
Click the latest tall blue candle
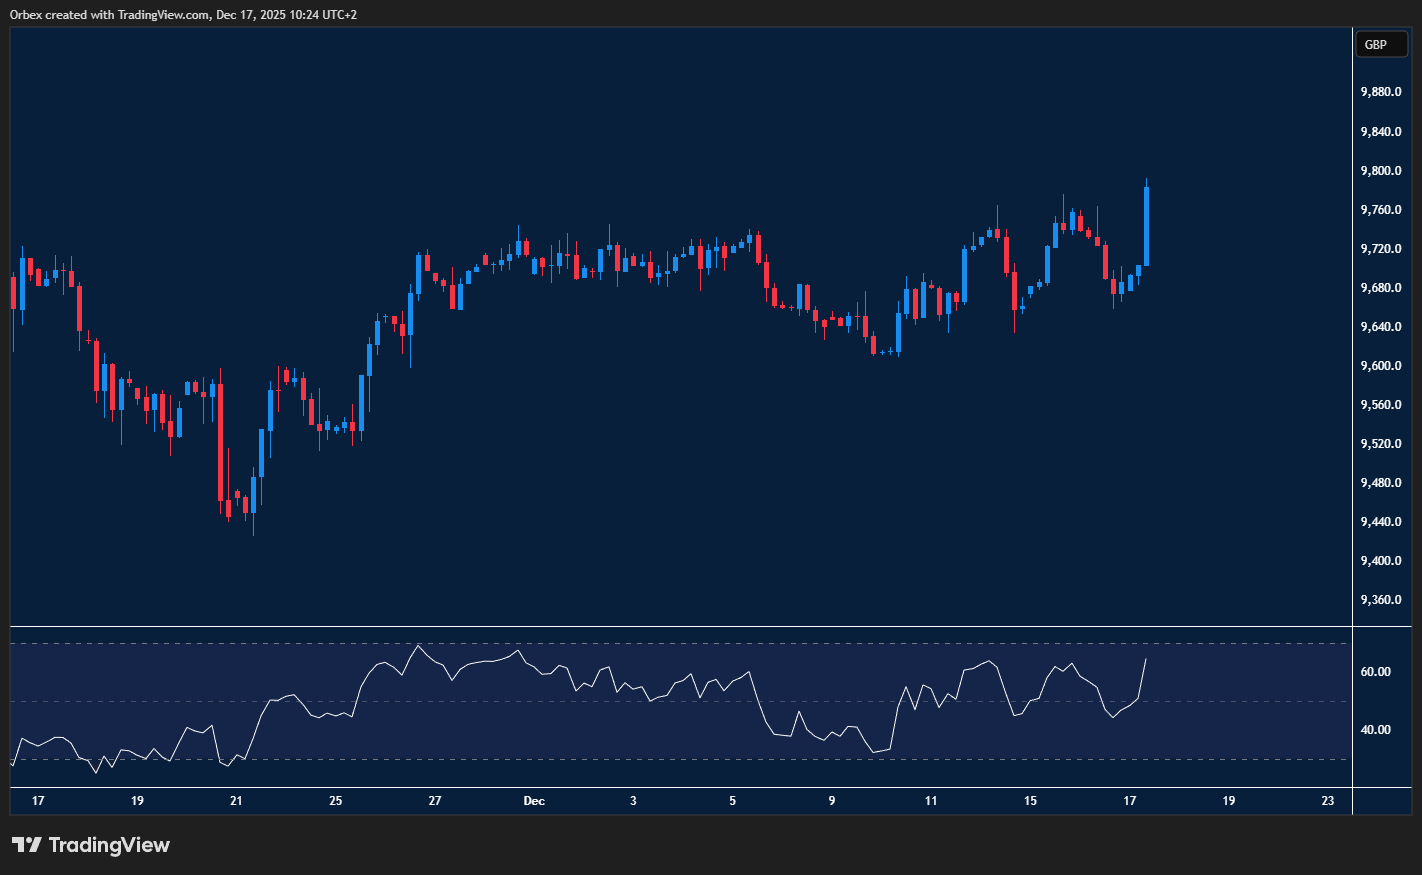click(1146, 226)
